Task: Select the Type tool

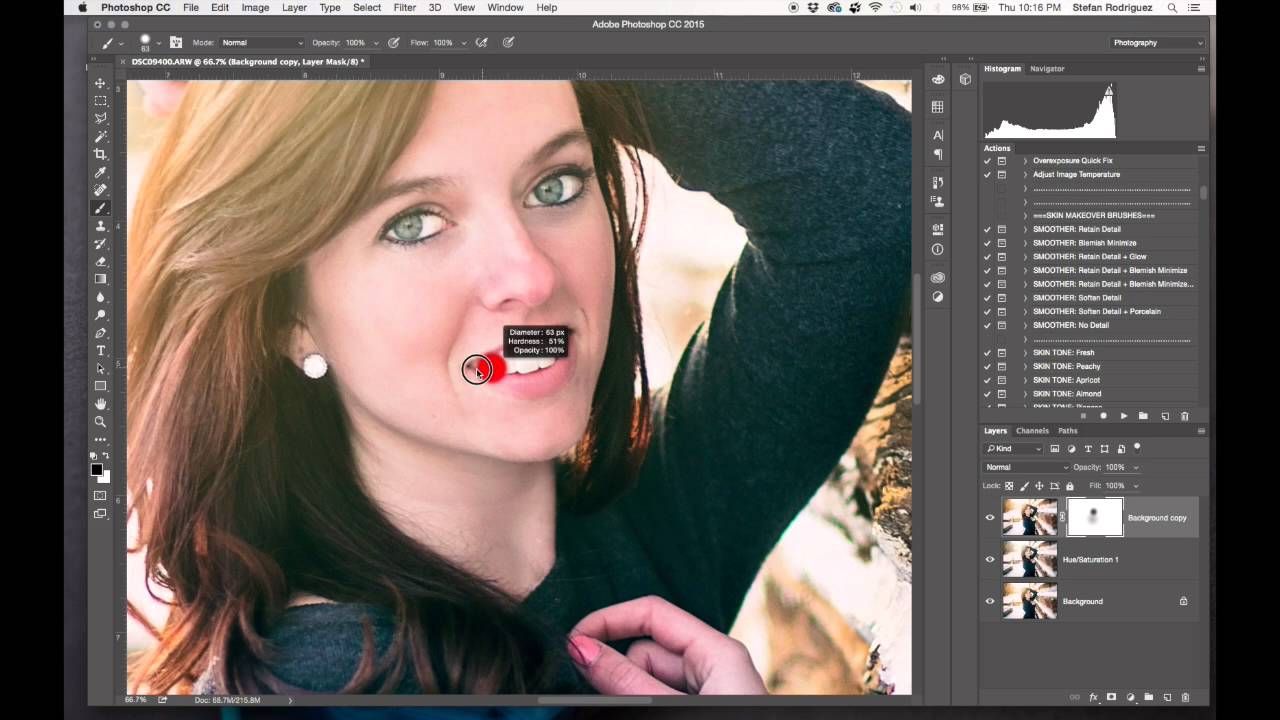Action: click(x=100, y=351)
